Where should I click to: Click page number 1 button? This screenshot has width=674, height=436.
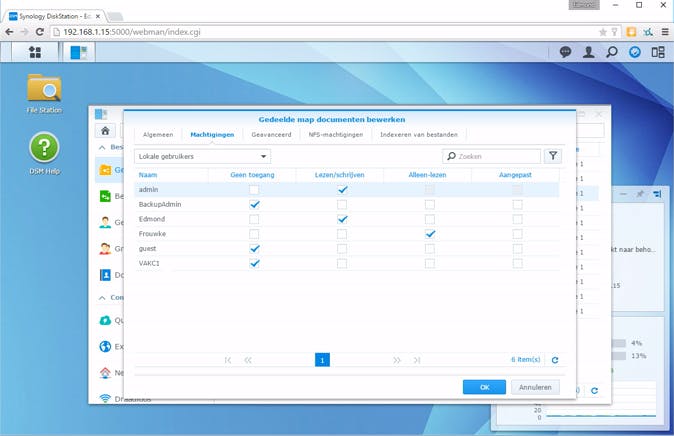click(322, 360)
